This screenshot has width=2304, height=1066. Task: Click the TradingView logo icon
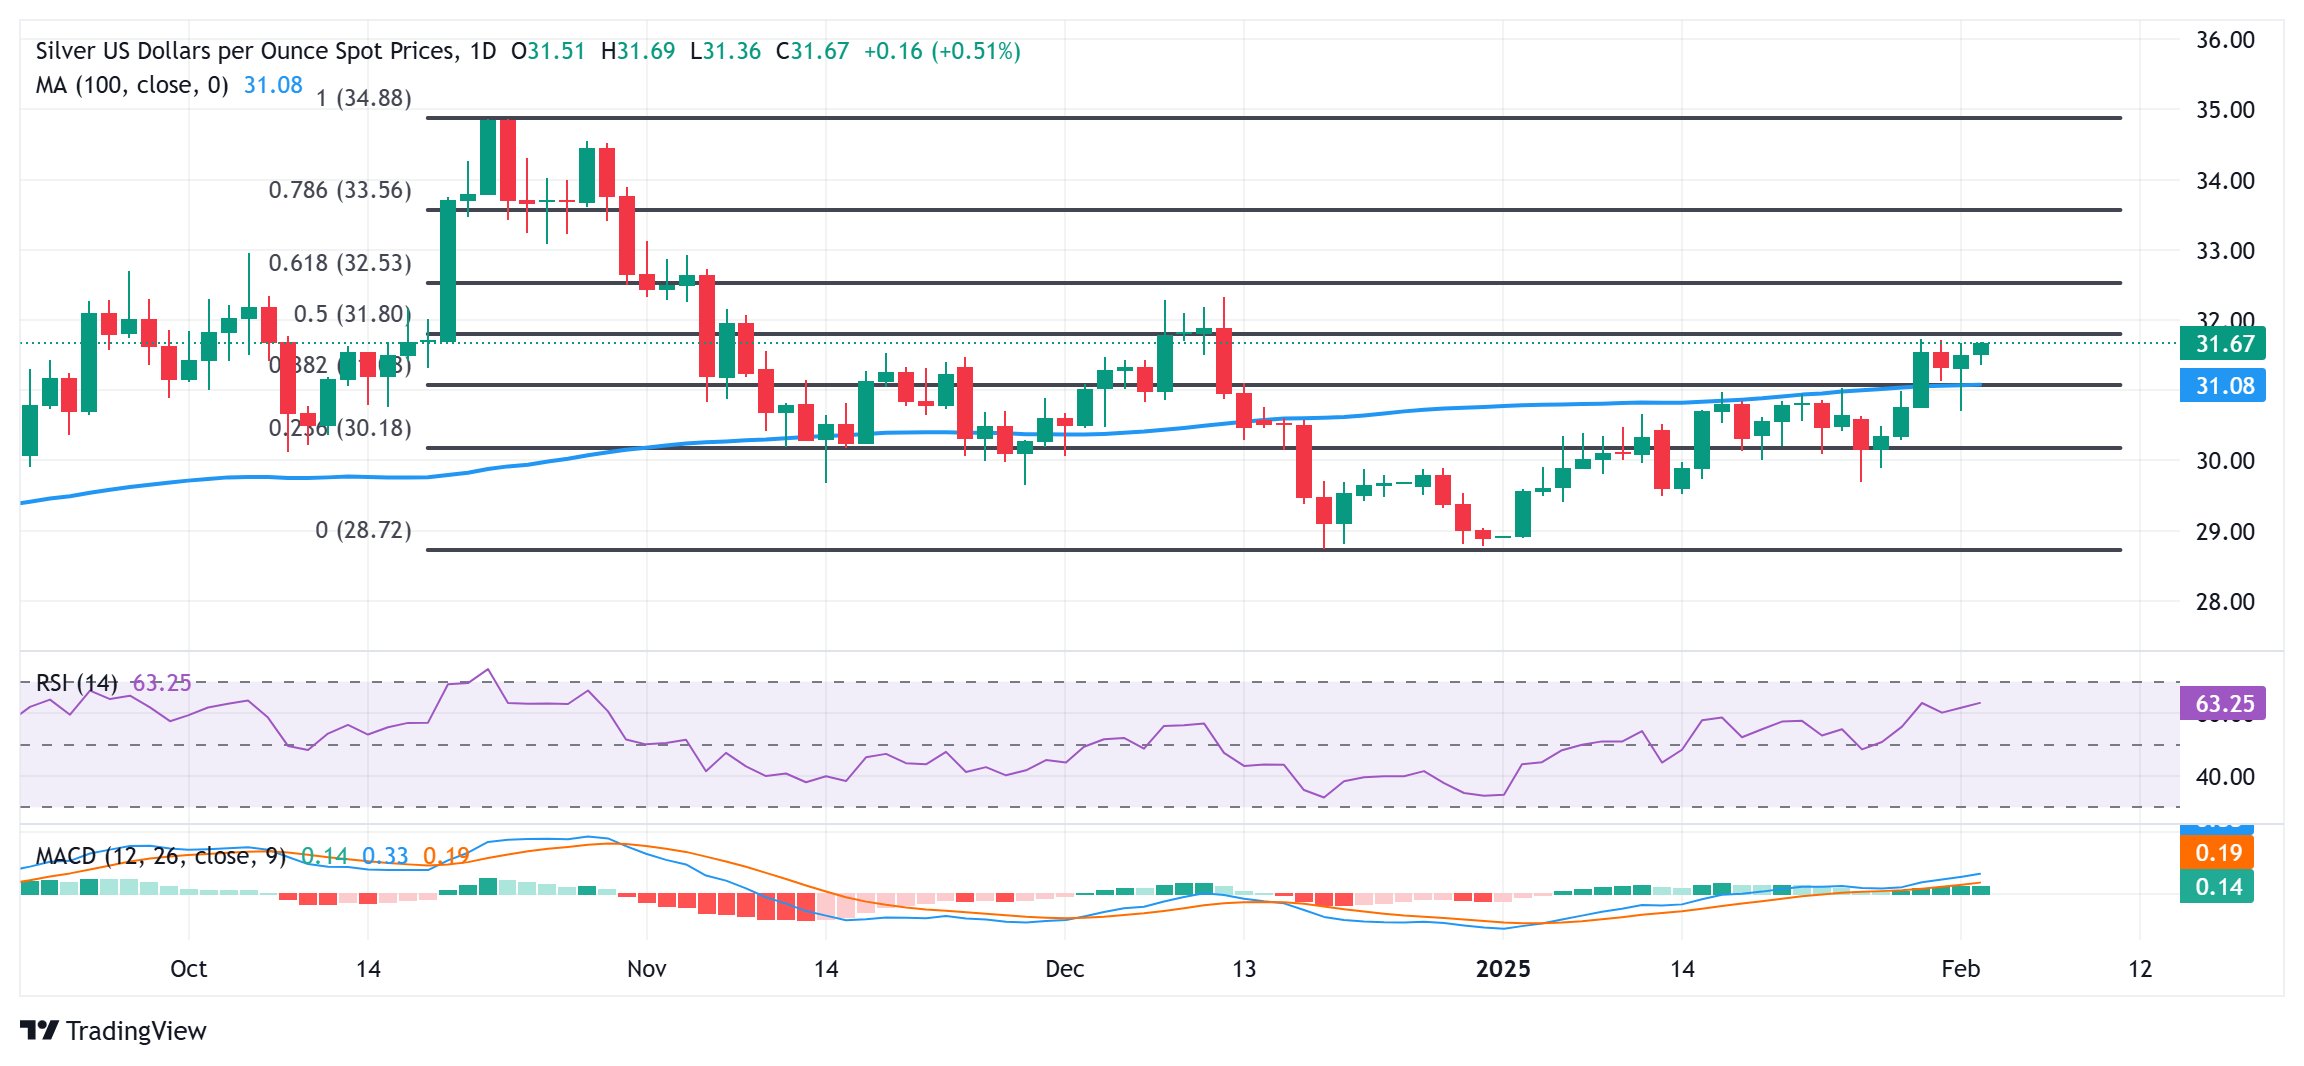(x=40, y=1030)
